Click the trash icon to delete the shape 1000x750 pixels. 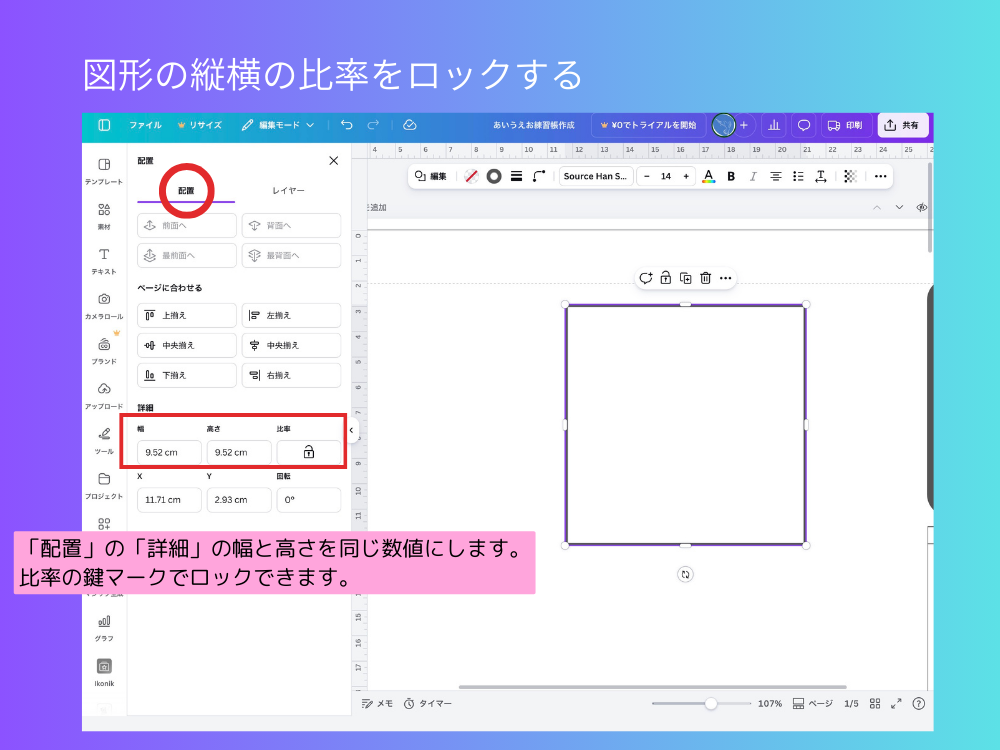click(706, 278)
